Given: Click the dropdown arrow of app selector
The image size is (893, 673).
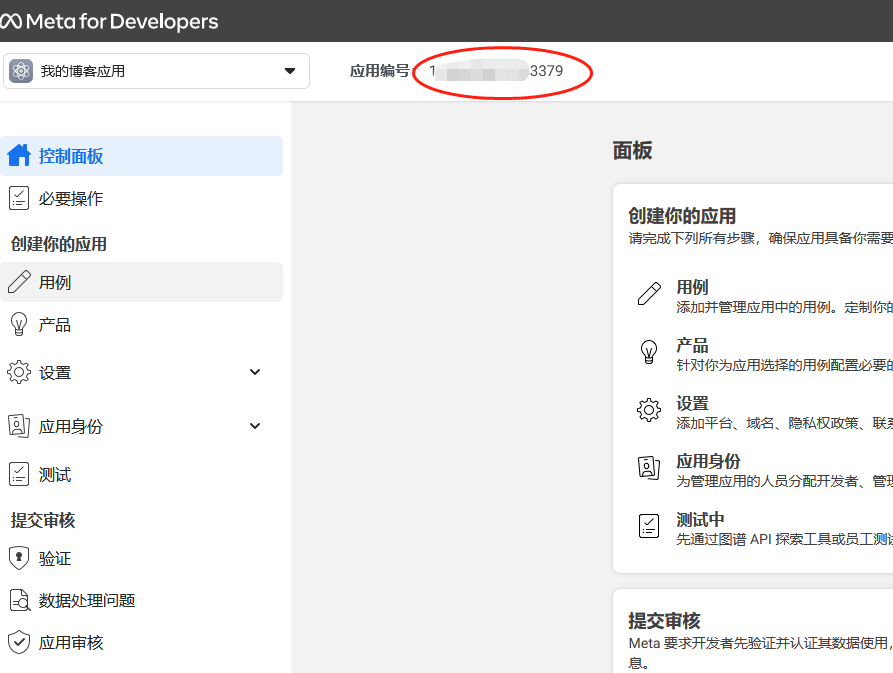Looking at the screenshot, I should [290, 71].
